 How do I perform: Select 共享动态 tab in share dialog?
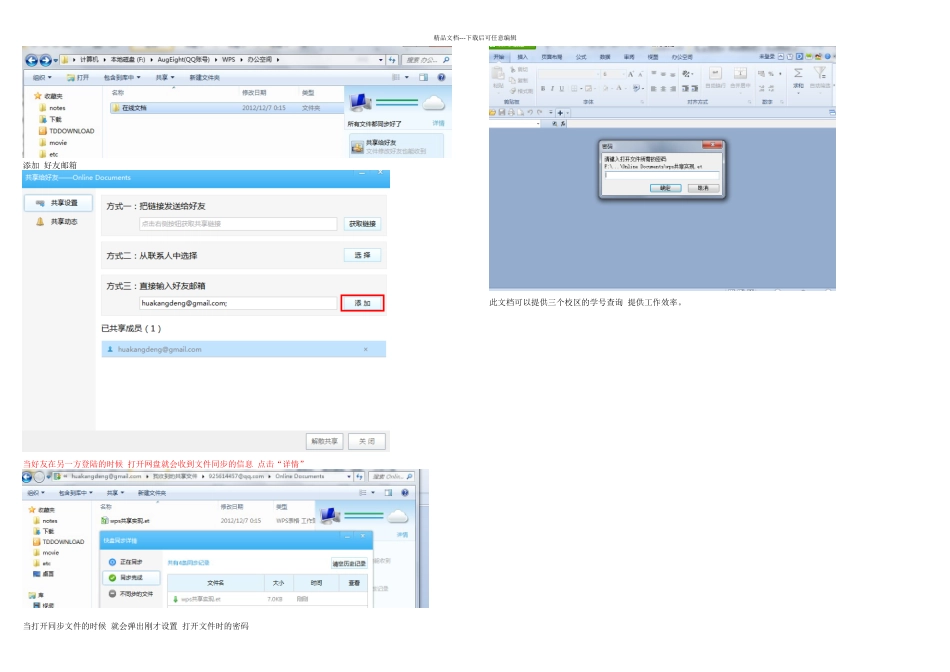click(x=58, y=222)
